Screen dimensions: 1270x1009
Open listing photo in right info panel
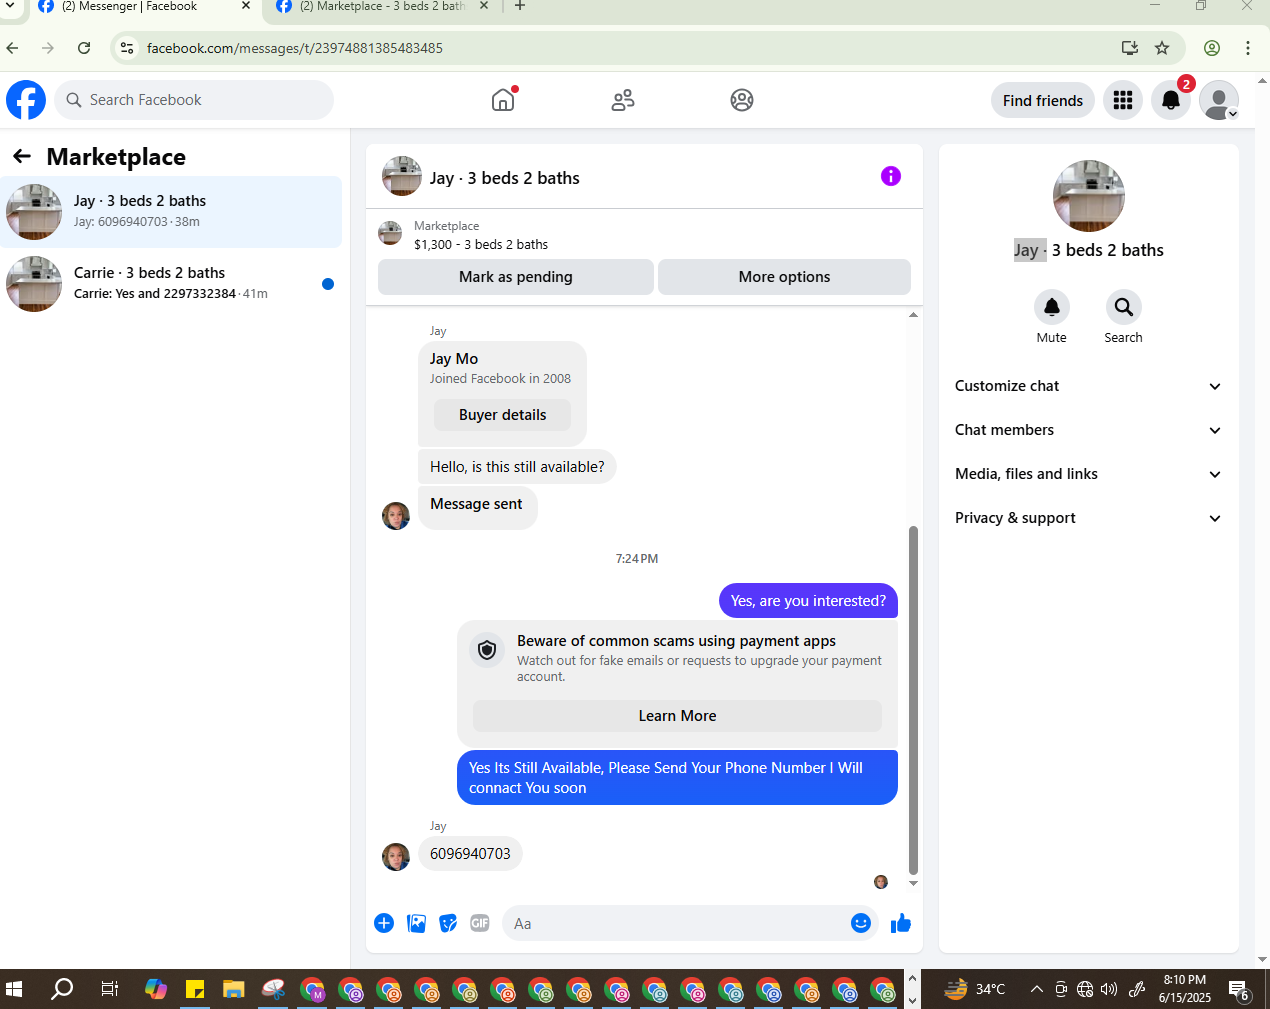point(1089,196)
